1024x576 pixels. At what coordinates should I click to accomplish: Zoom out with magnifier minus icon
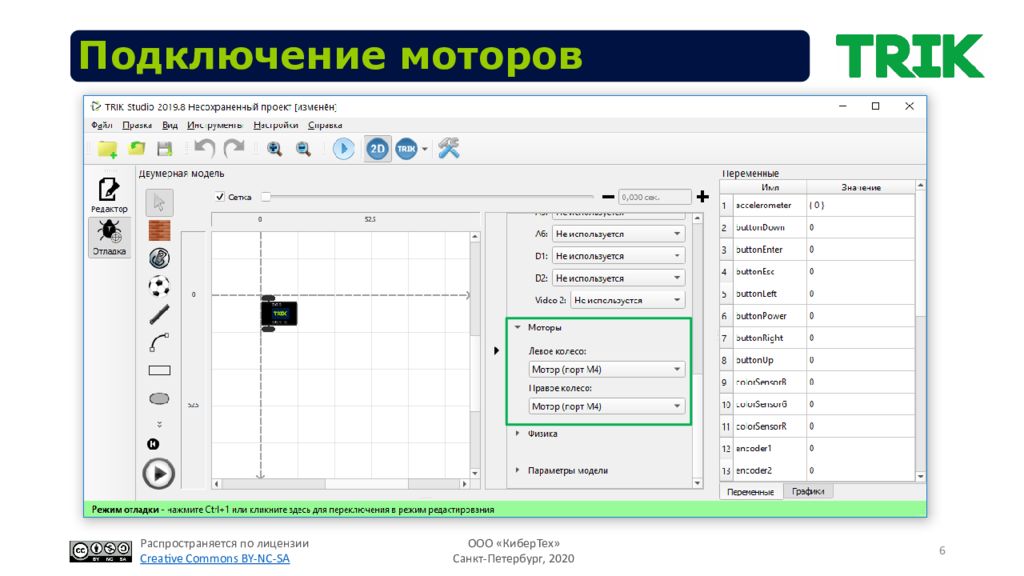click(303, 149)
